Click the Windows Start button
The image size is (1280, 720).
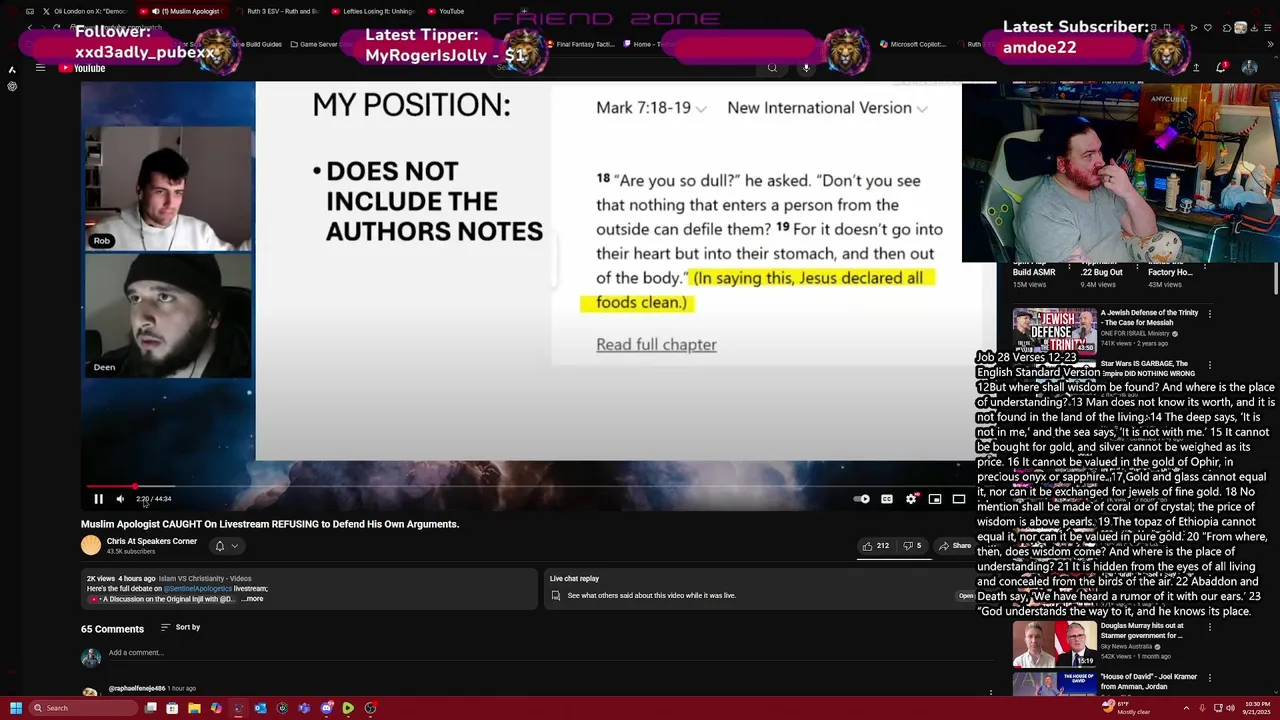coord(16,708)
